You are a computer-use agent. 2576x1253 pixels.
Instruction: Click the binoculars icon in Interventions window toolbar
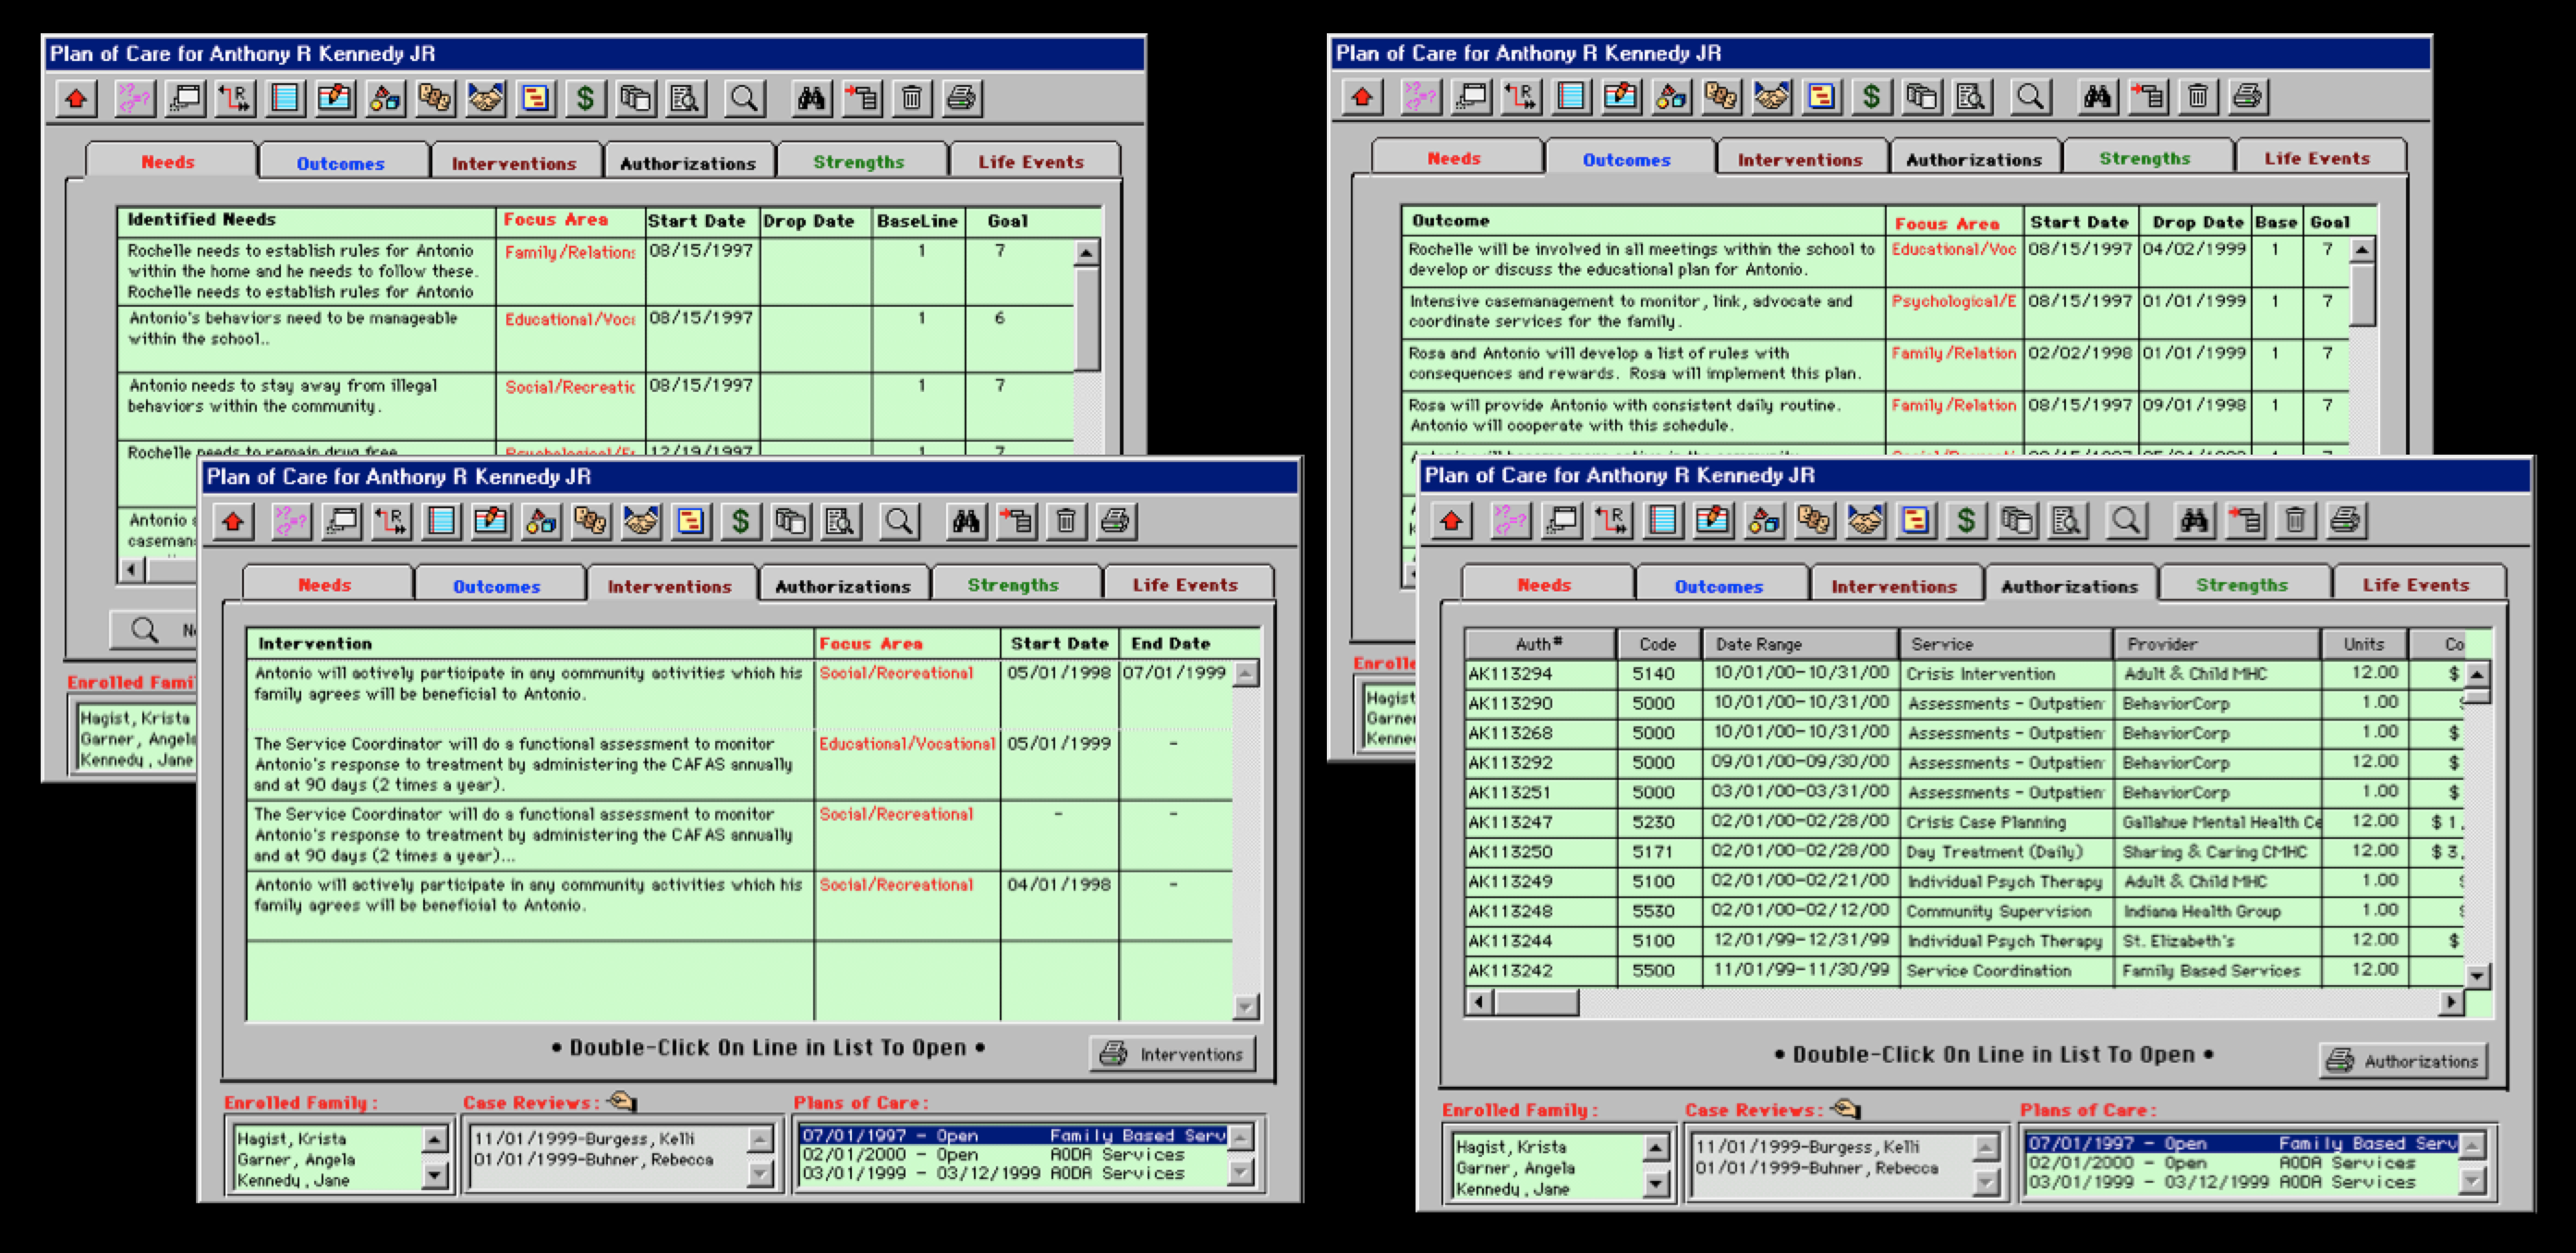click(x=966, y=521)
